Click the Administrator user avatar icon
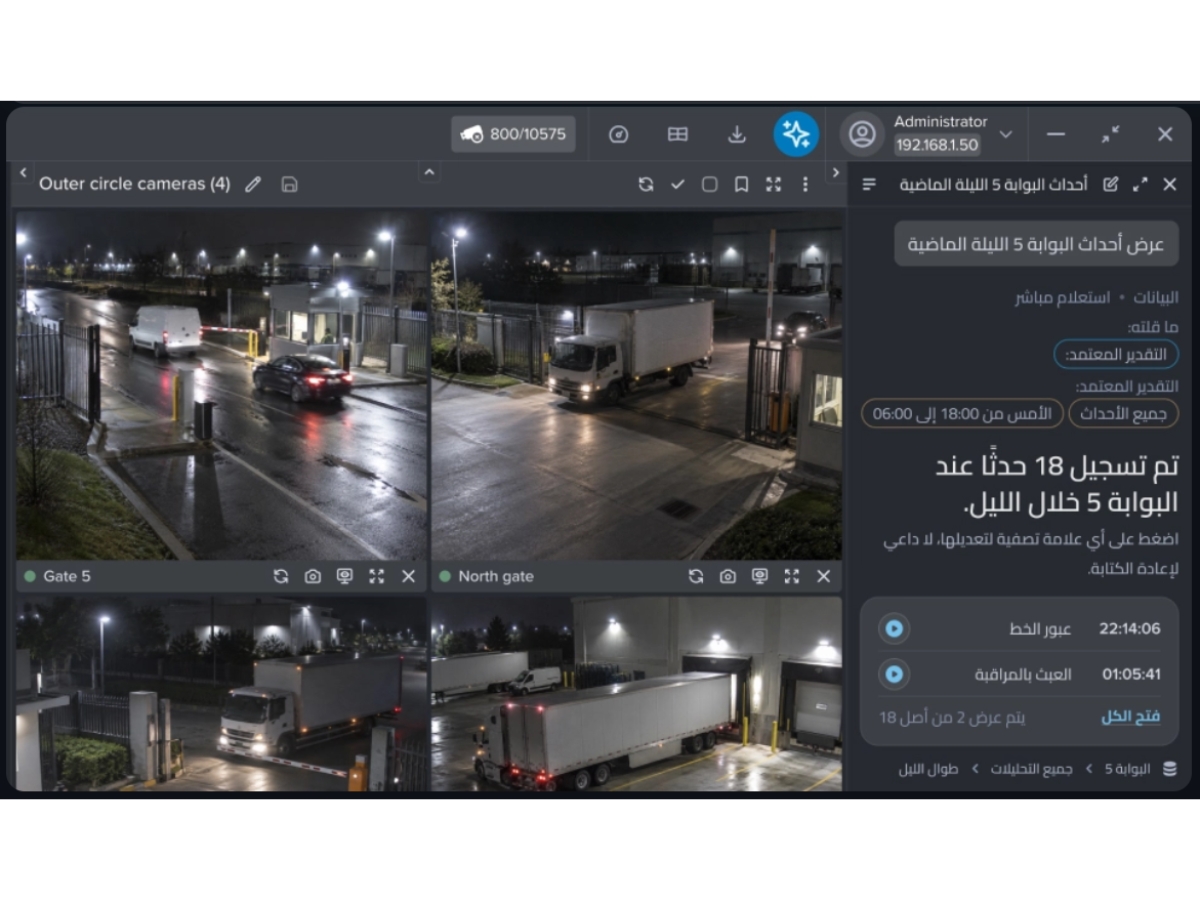Screen dimensions: 1200x900 click(862, 134)
